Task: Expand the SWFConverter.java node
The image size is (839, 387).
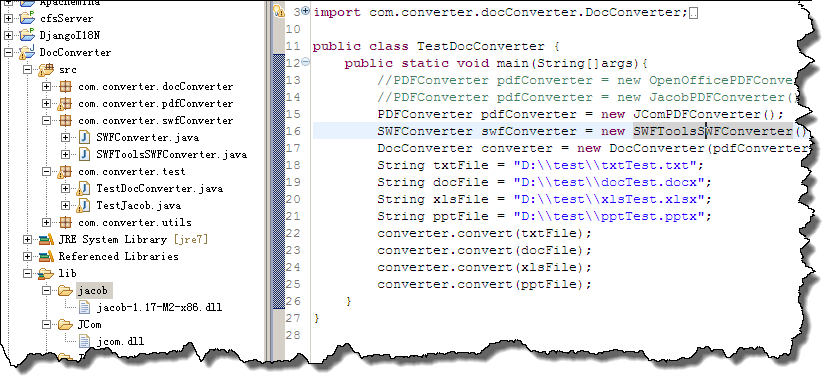Action: click(65, 138)
